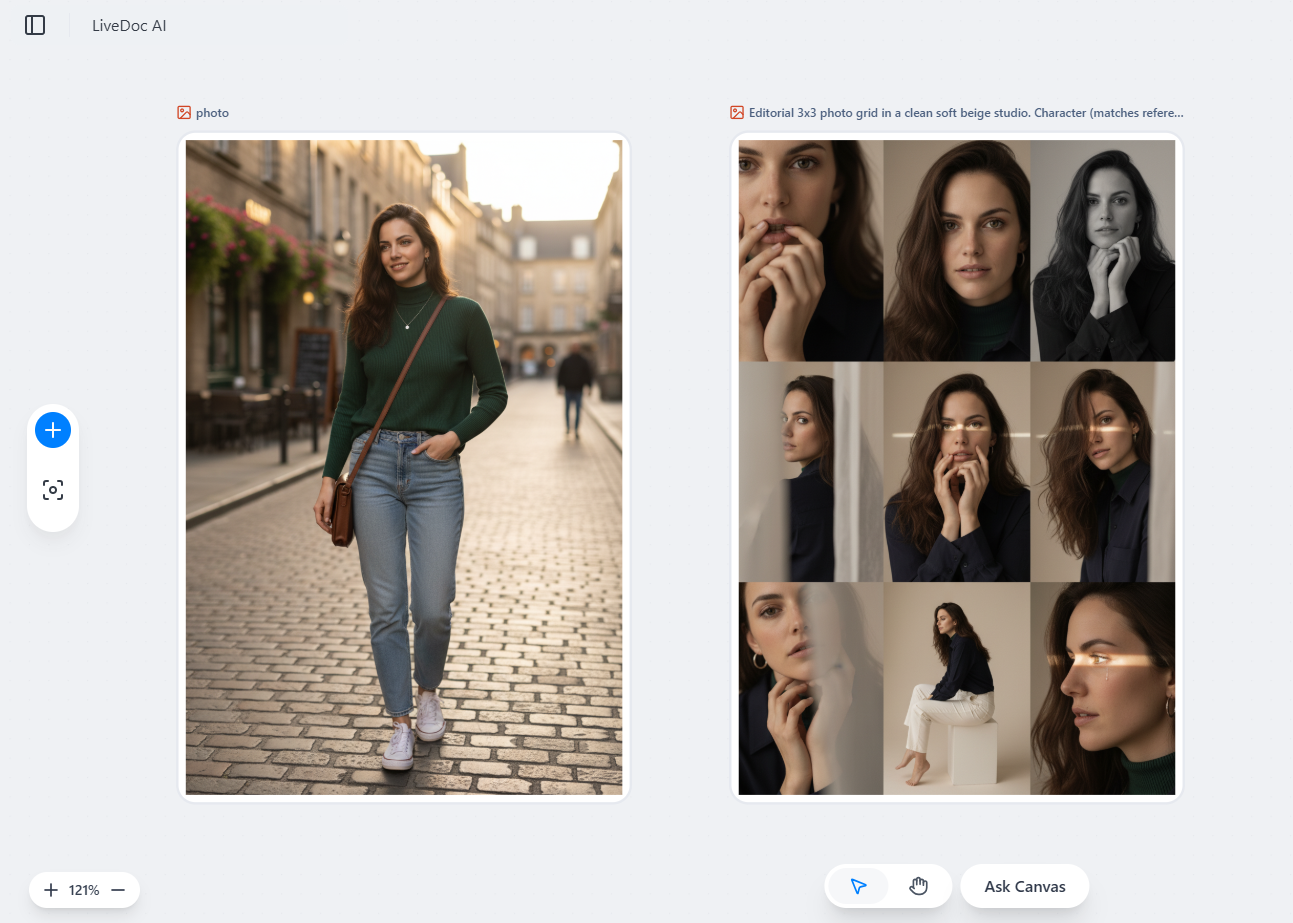Toggle the sidebar panel icon top-left
This screenshot has width=1293, height=923.
35,25
